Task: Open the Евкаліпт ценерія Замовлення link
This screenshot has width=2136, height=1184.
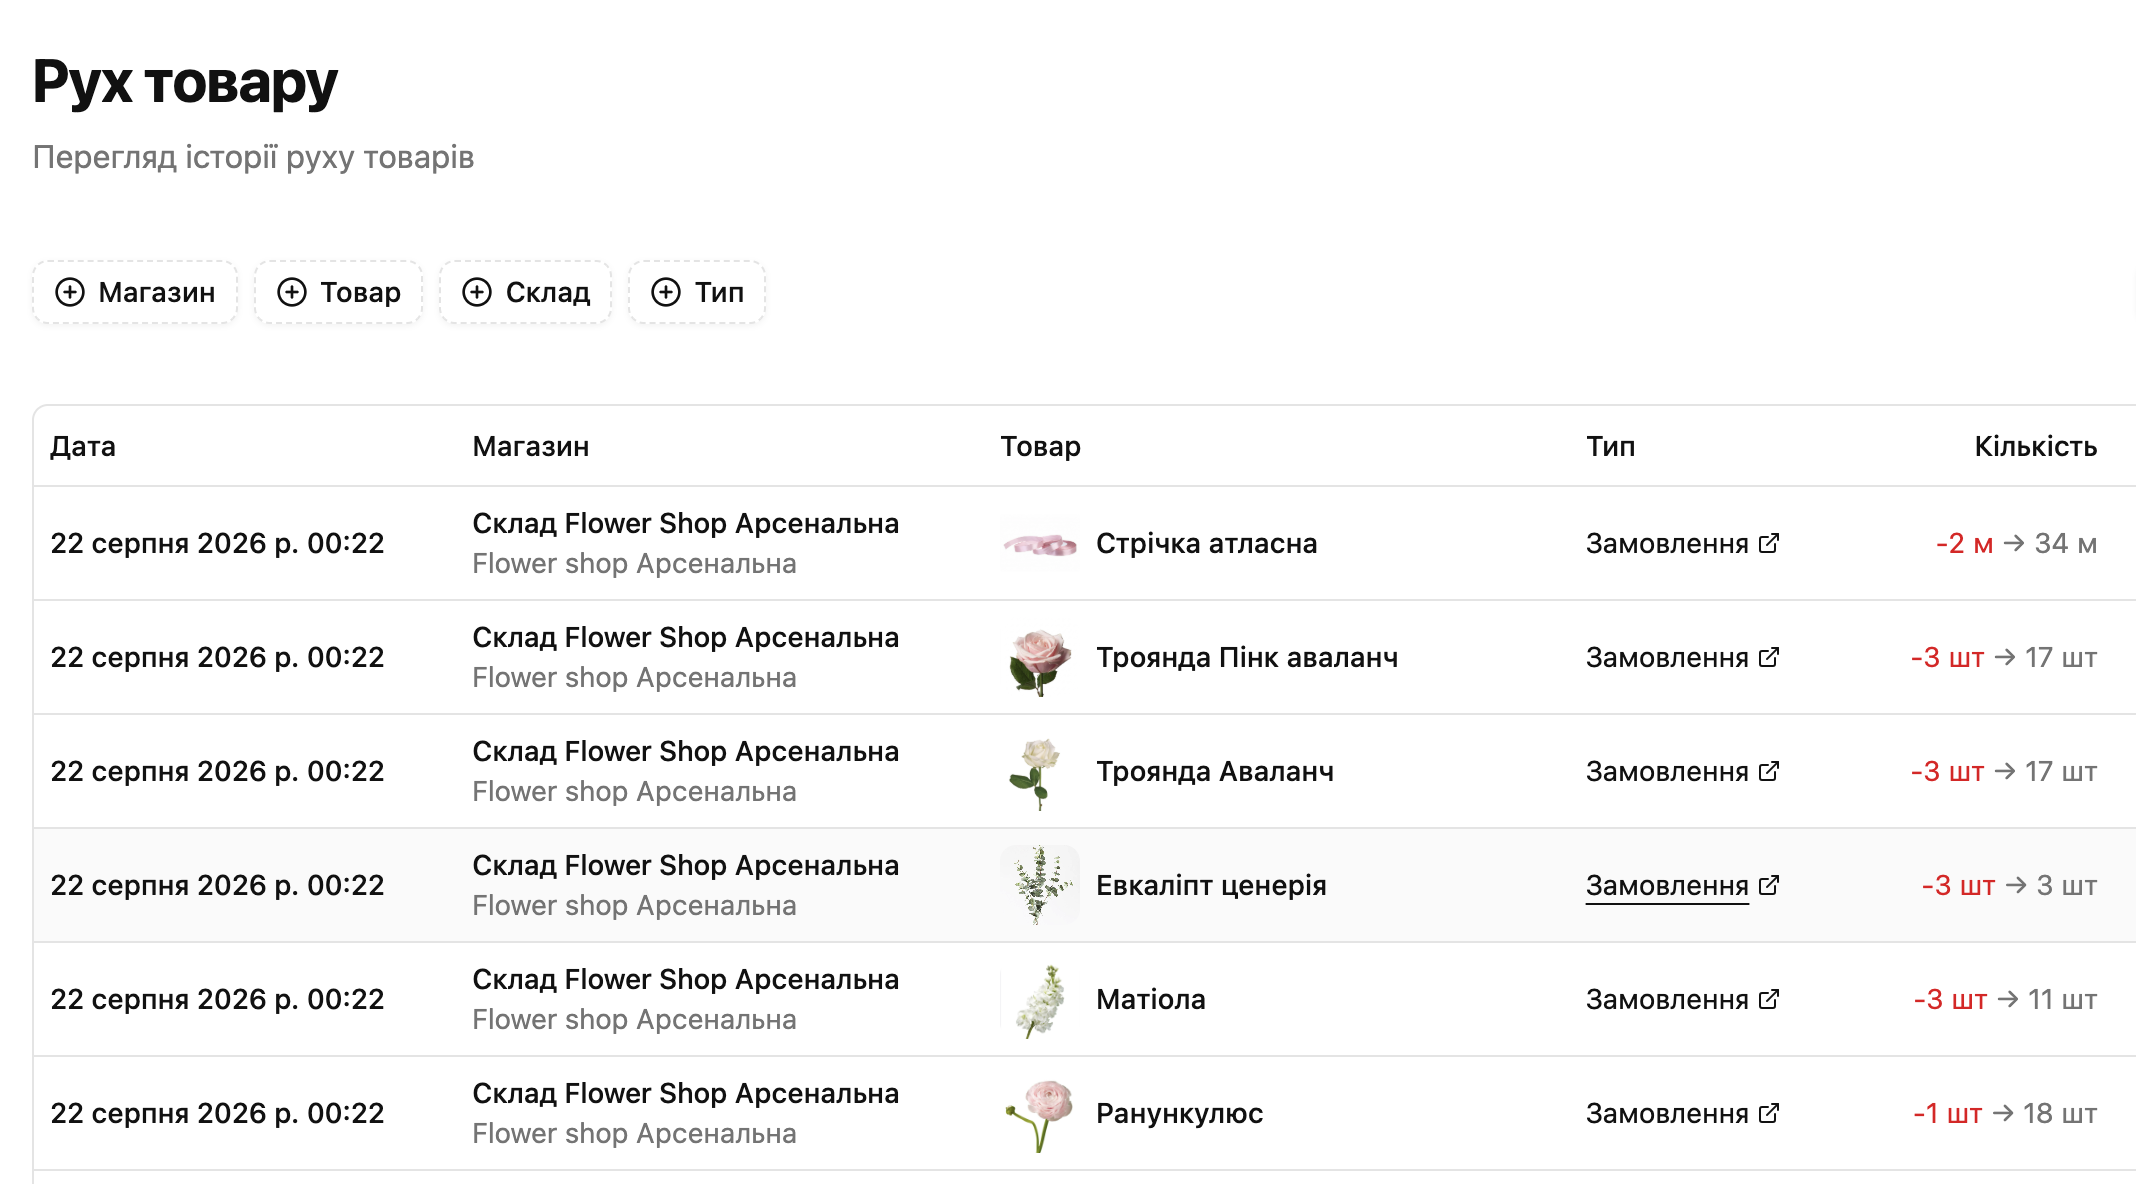Action: (x=1667, y=885)
